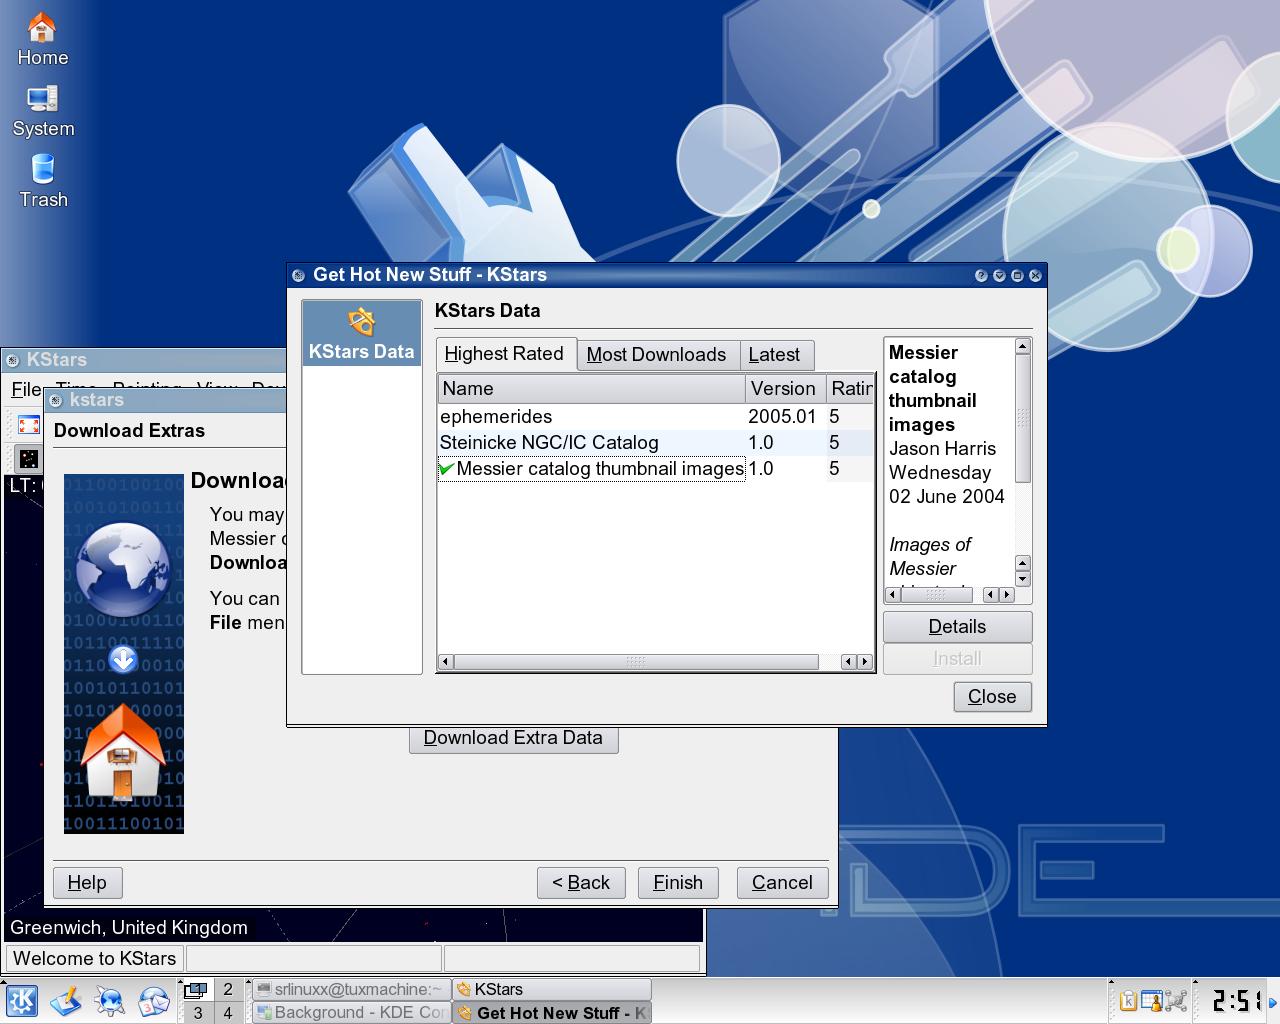
Task: Click the KStars toolbar star icon
Action: pyautogui.click(x=29, y=459)
